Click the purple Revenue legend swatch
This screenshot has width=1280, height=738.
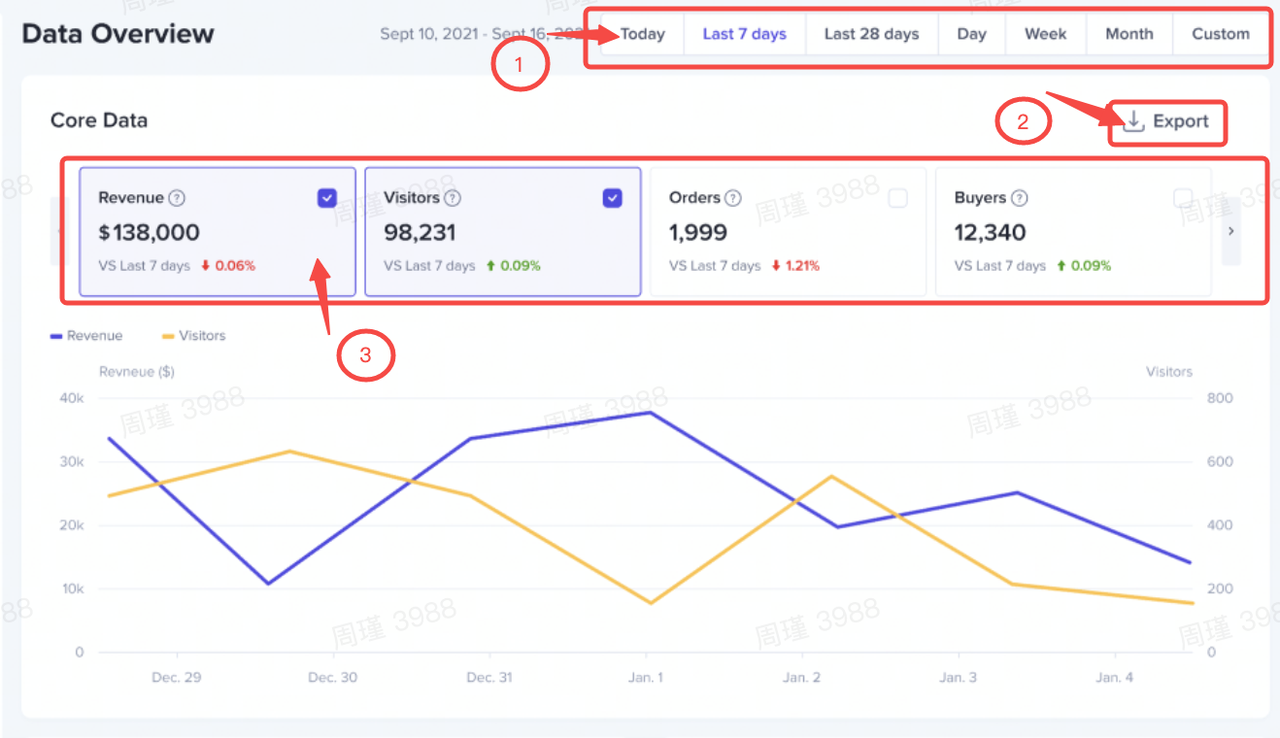[57, 336]
